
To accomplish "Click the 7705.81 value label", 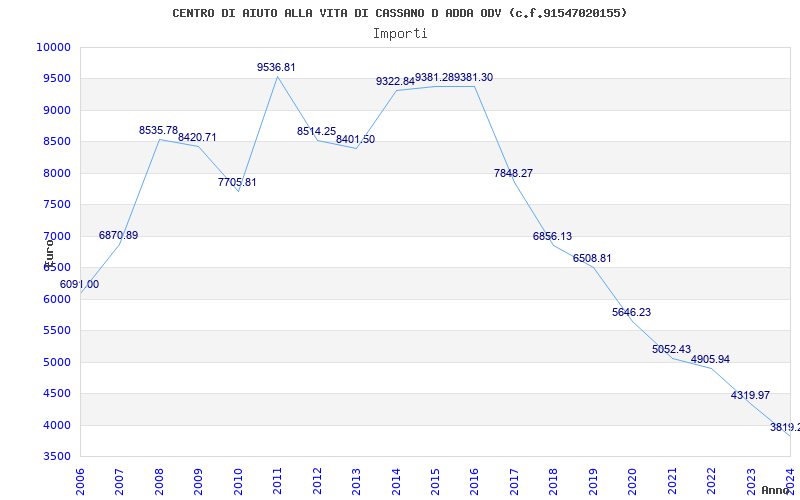I will click(x=237, y=183).
